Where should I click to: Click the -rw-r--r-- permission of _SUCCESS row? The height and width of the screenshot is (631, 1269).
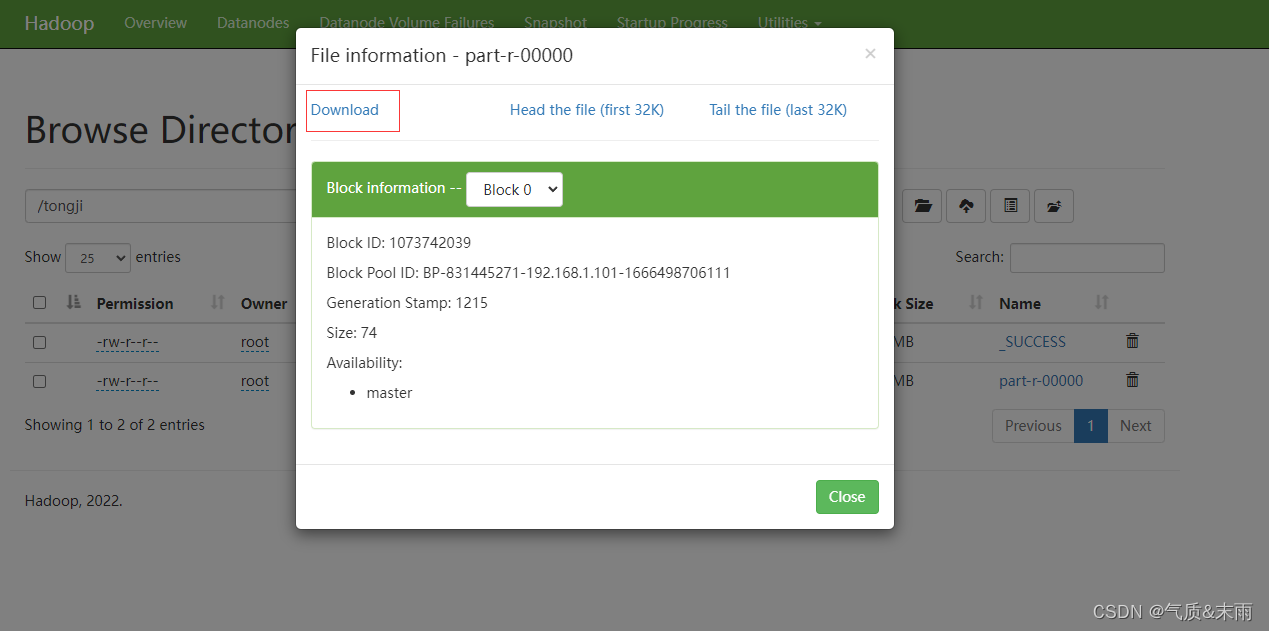pos(128,342)
